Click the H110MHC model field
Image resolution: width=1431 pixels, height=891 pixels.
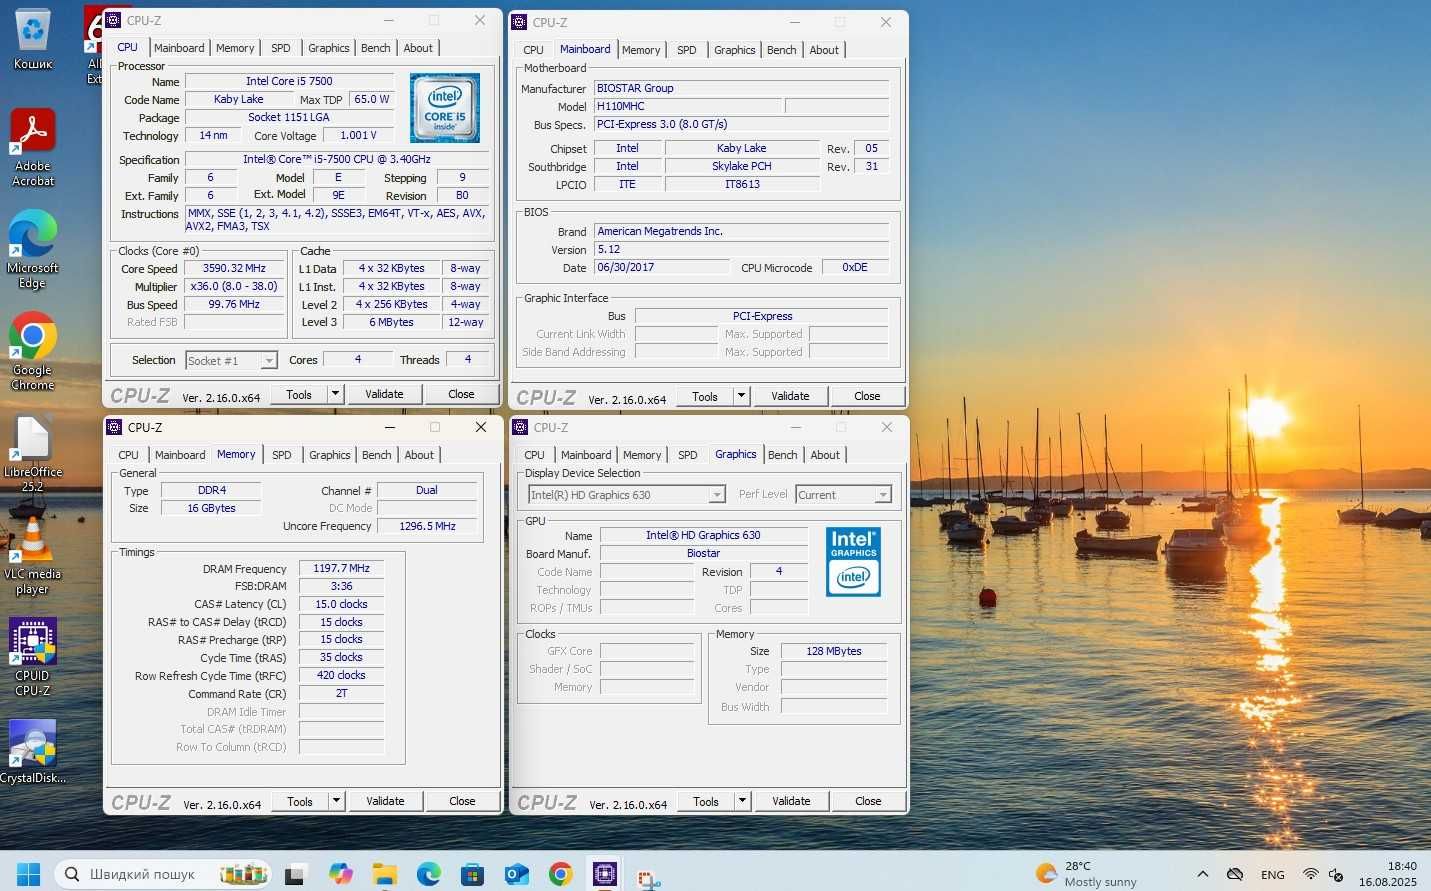tap(687, 106)
